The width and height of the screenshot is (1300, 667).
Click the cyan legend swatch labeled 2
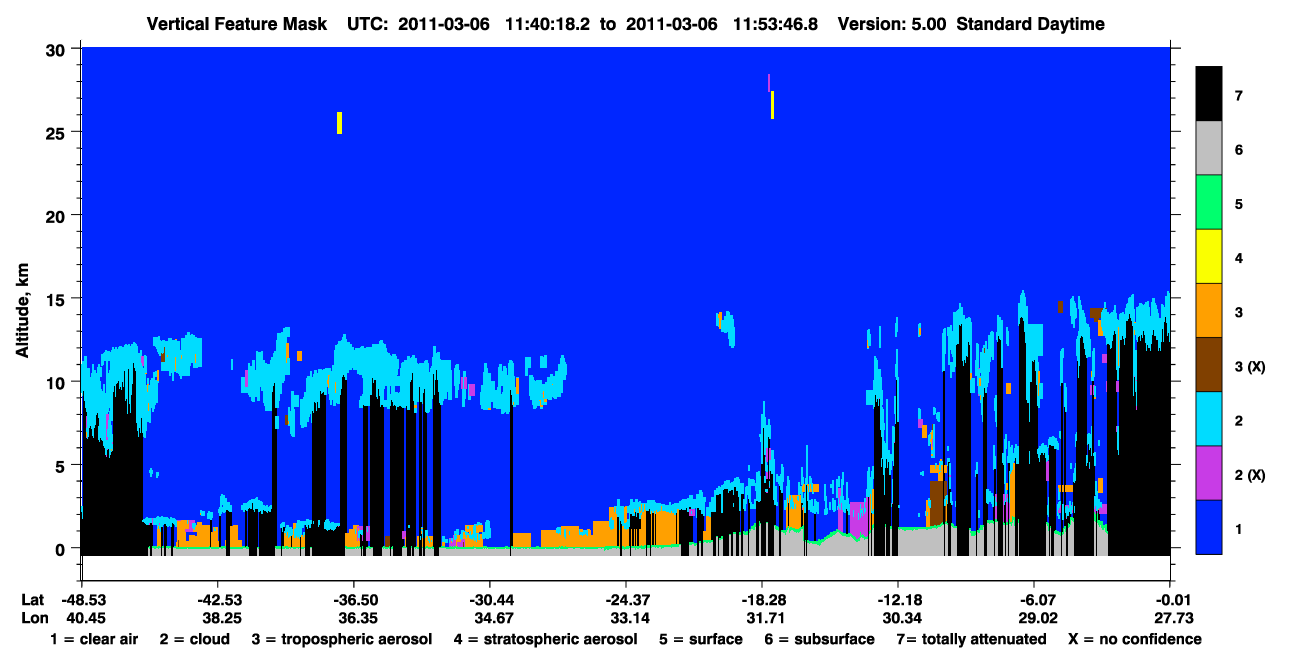(x=1209, y=419)
